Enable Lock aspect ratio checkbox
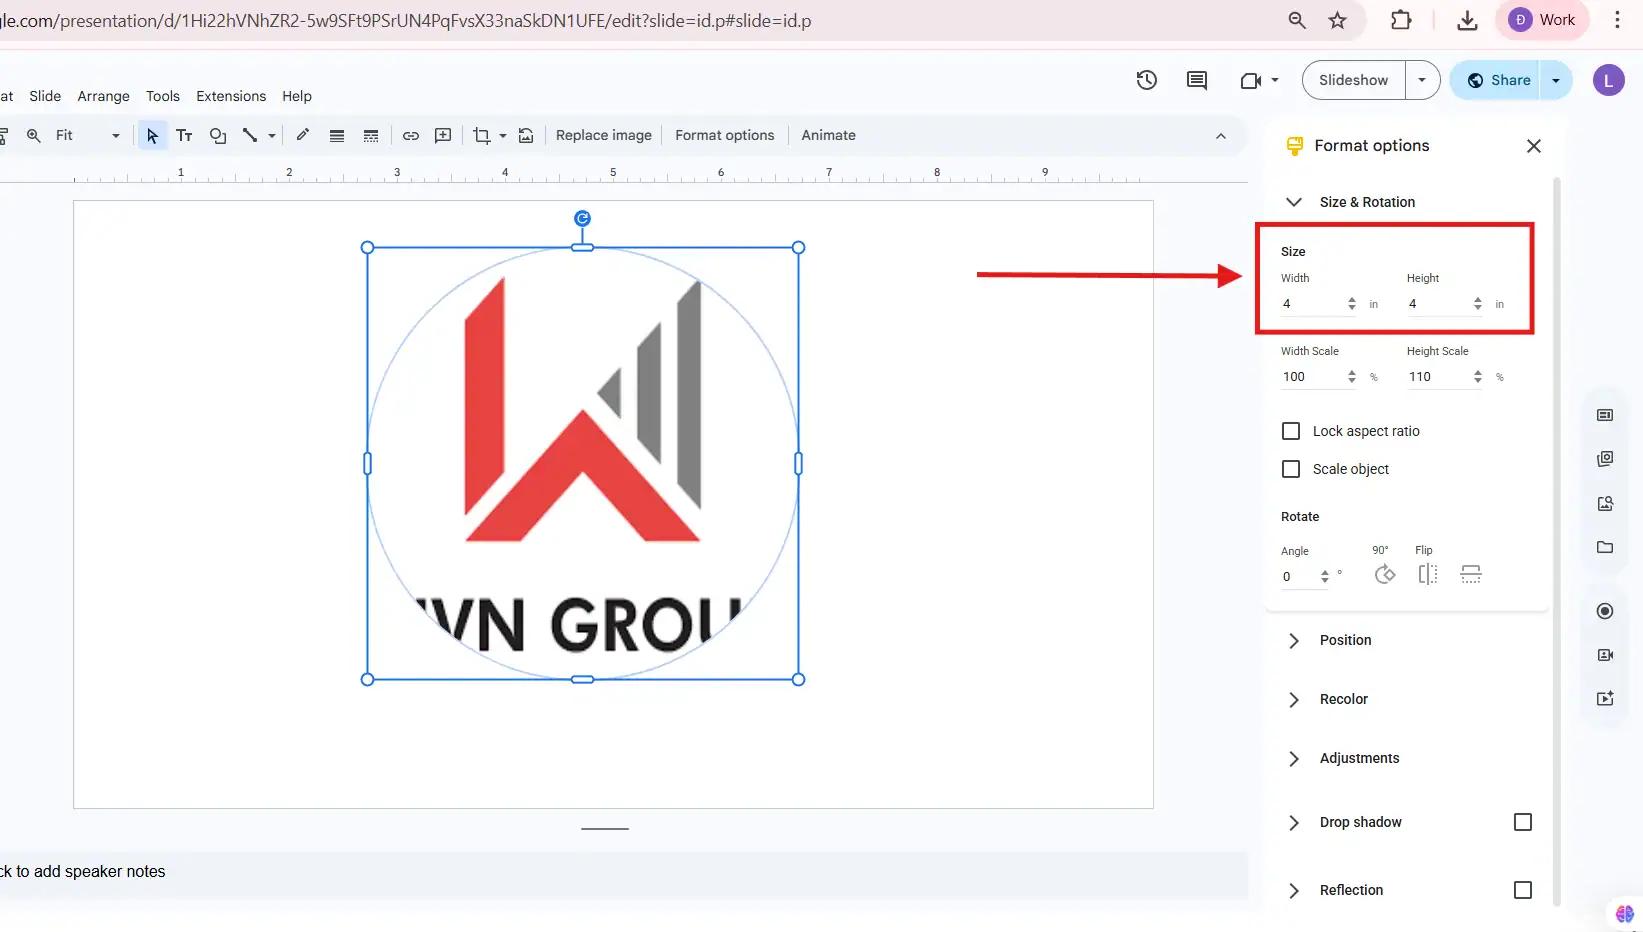 1291,431
